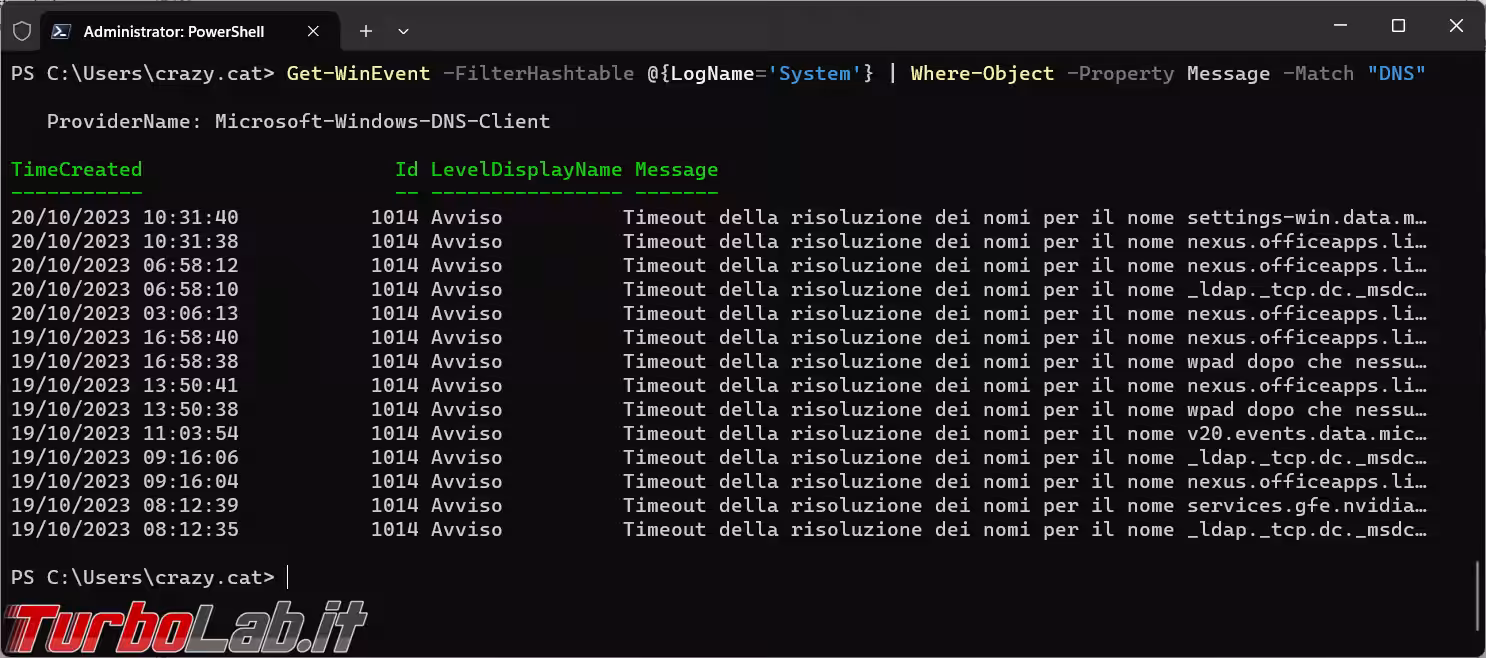This screenshot has width=1486, height=658.
Task: Click the PowerShell icon in the tab
Action: [x=61, y=31]
